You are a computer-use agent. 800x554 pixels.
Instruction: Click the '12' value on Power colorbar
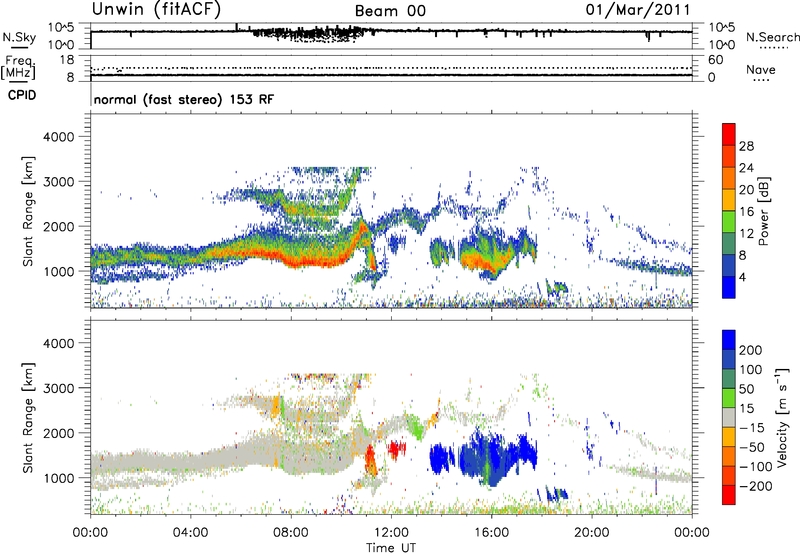[746, 234]
